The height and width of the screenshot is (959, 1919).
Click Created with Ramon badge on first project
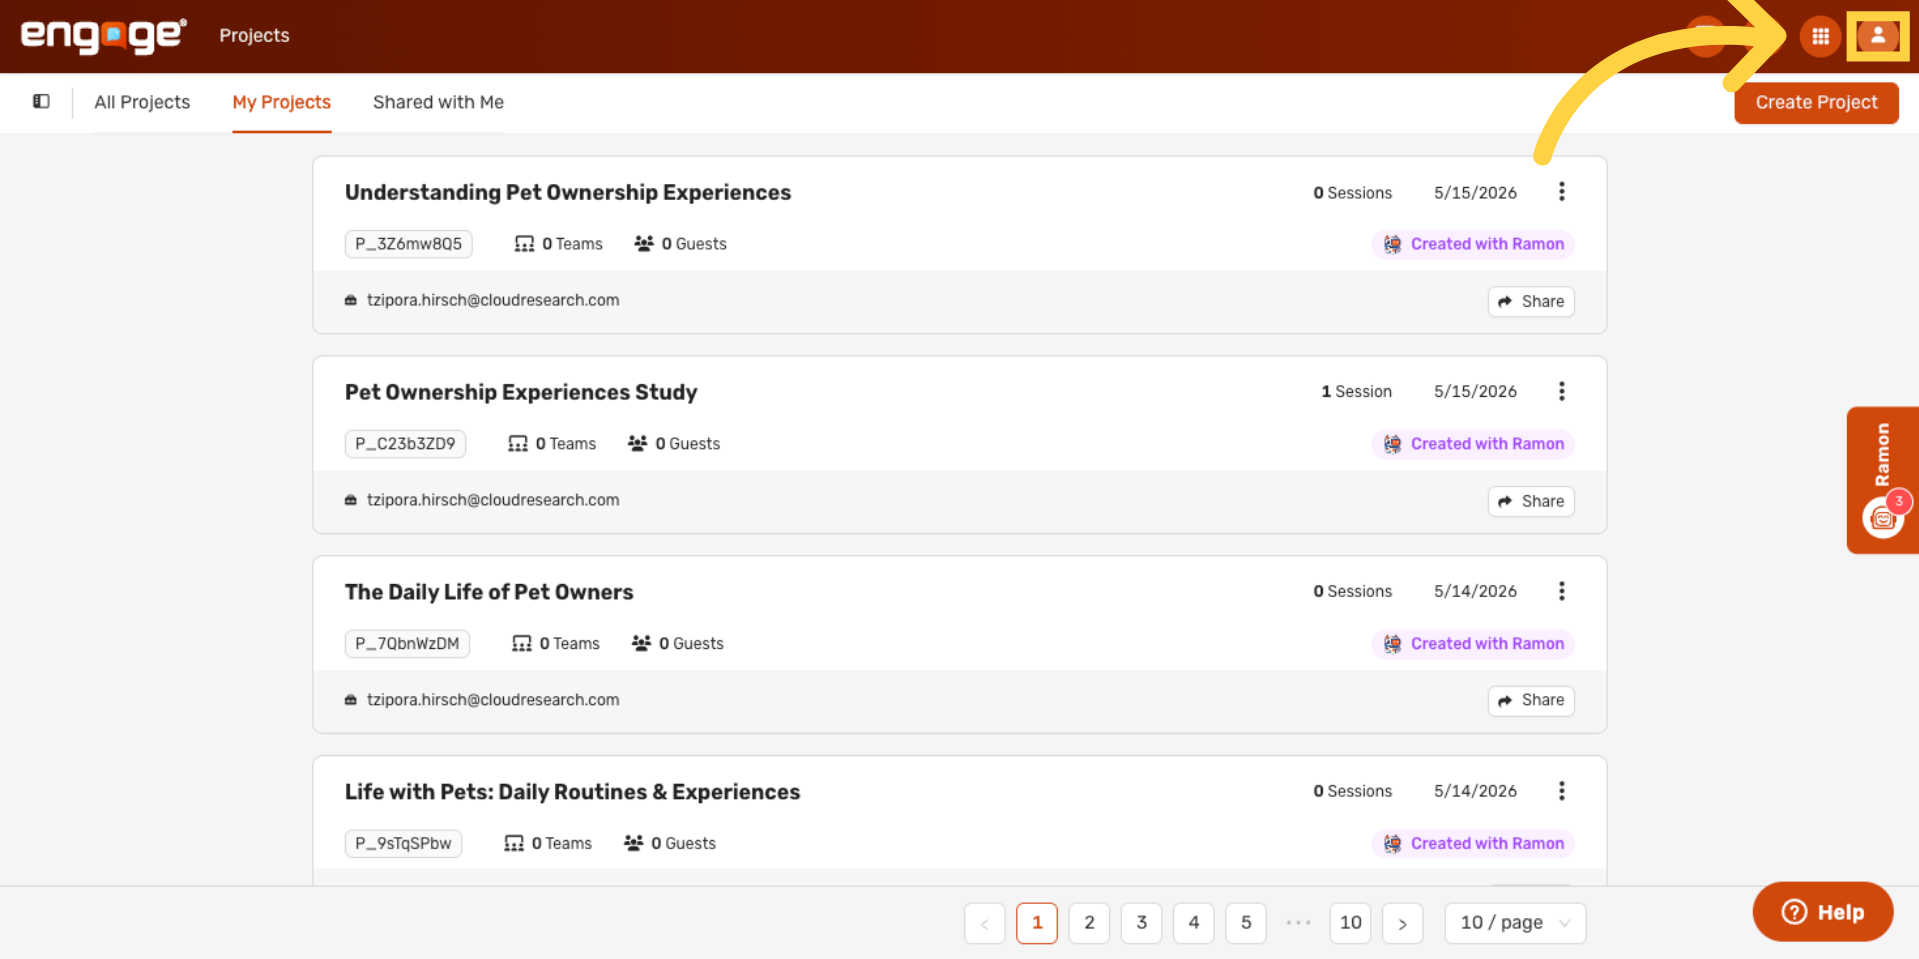click(1473, 244)
